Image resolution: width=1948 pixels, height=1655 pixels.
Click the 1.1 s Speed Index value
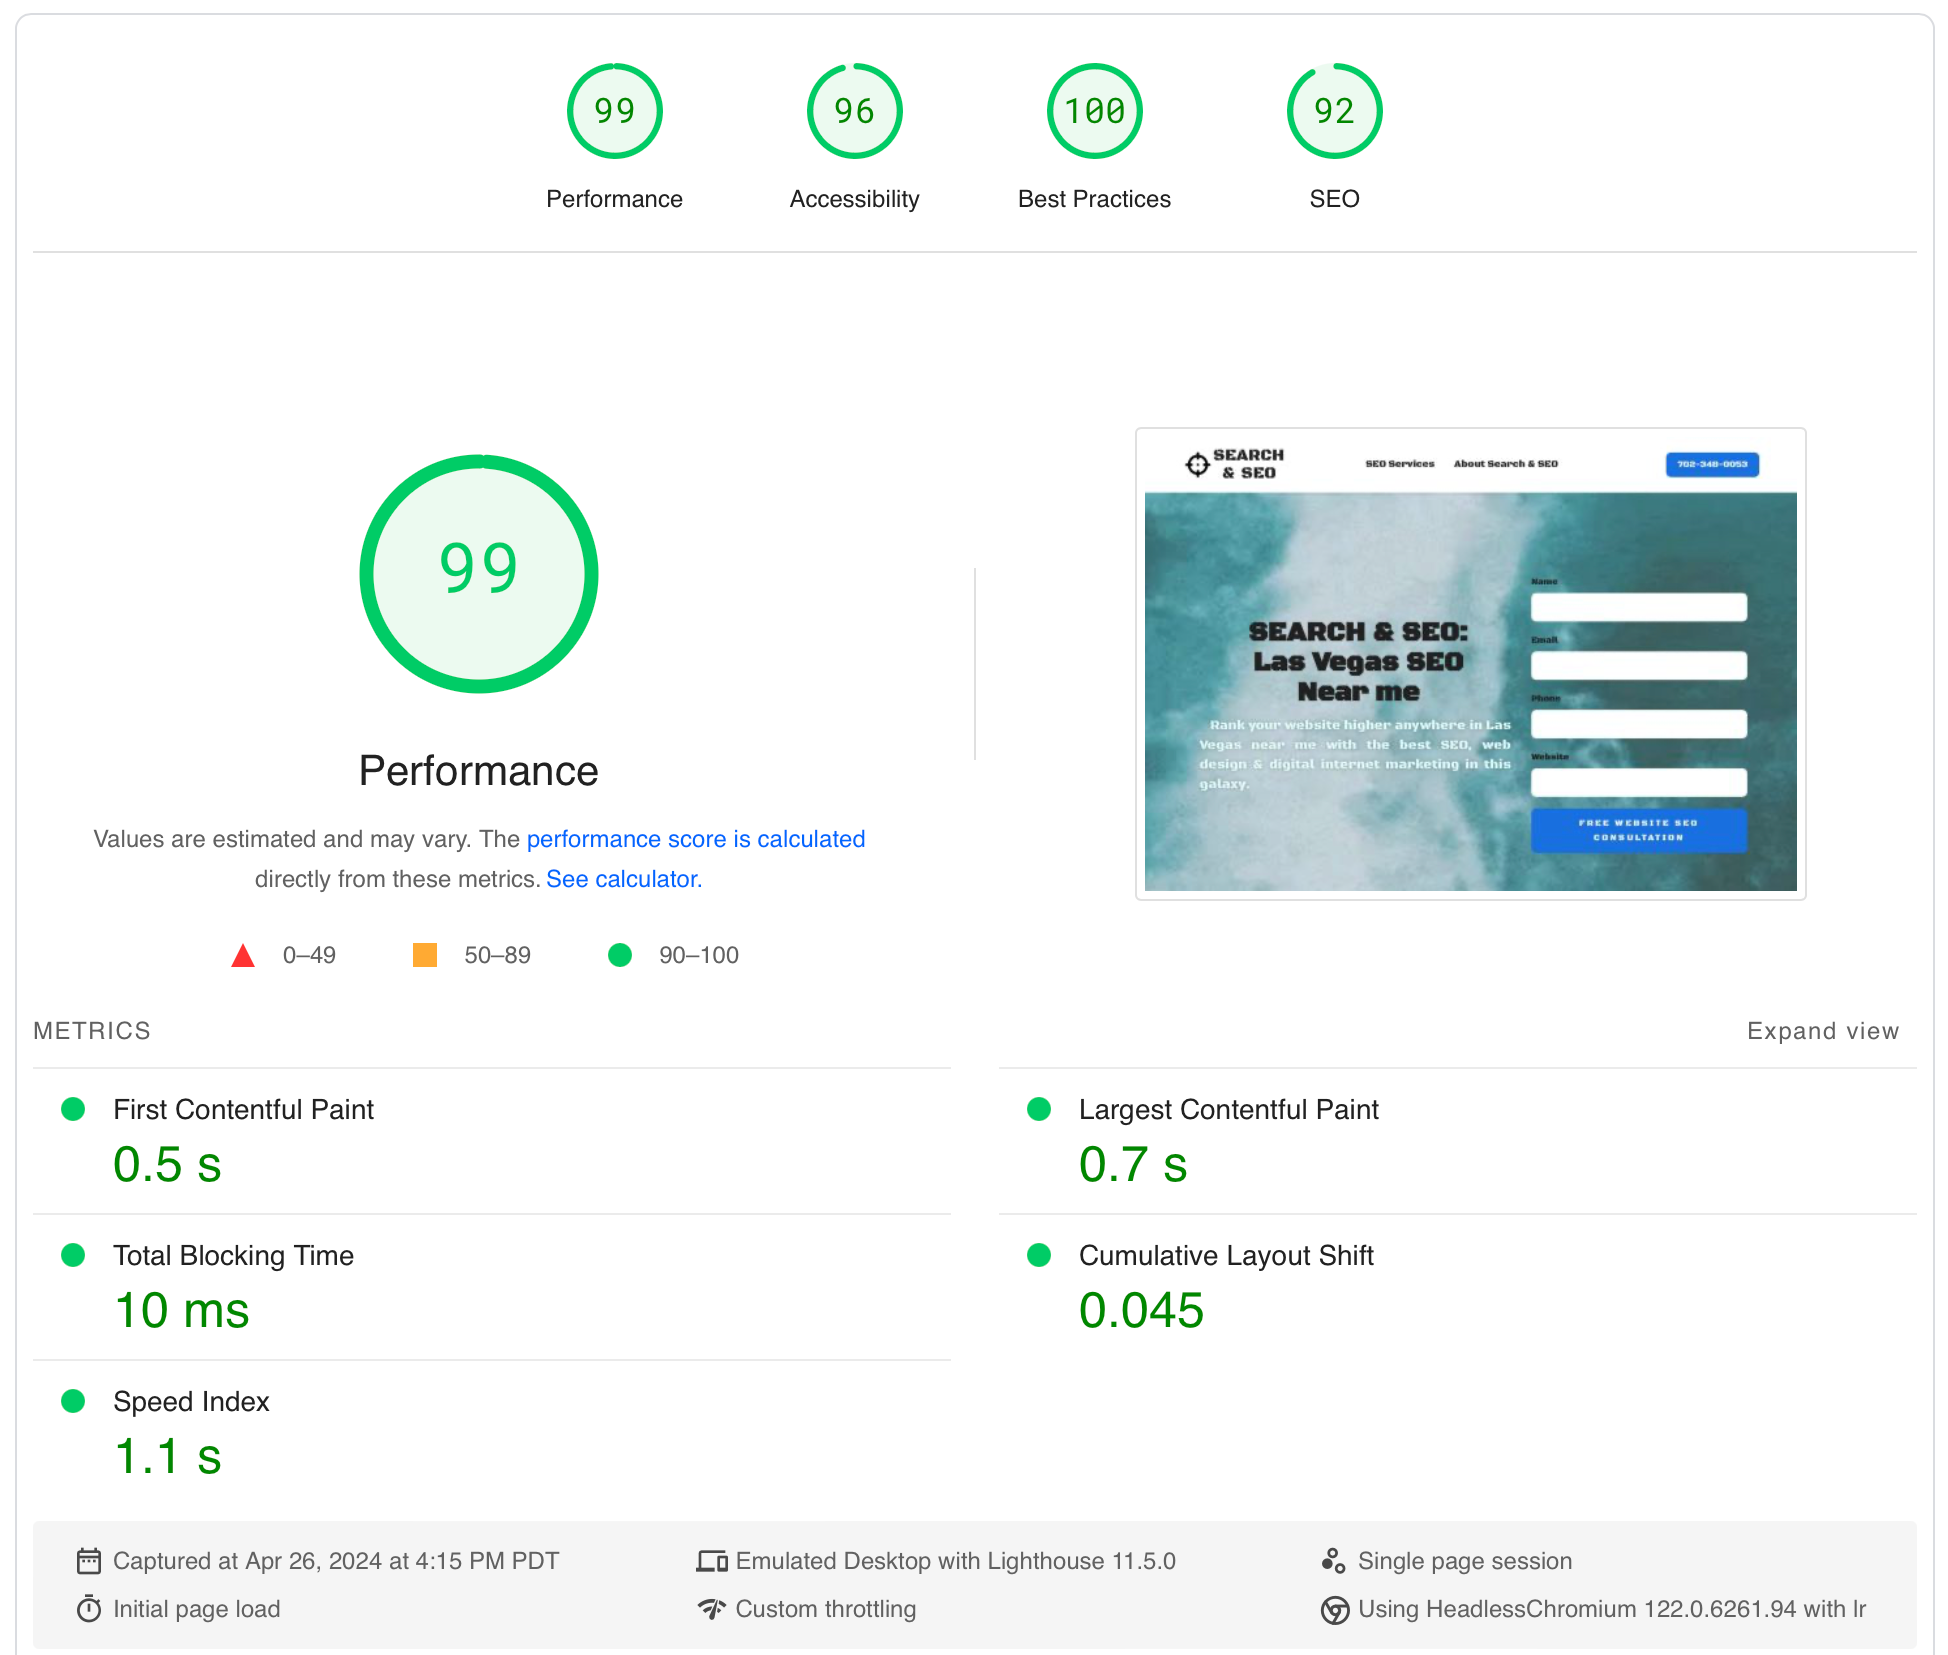167,1457
